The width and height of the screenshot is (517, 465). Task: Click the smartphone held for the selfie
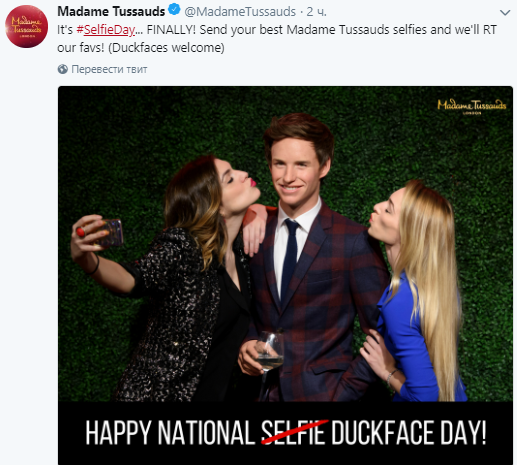(112, 233)
